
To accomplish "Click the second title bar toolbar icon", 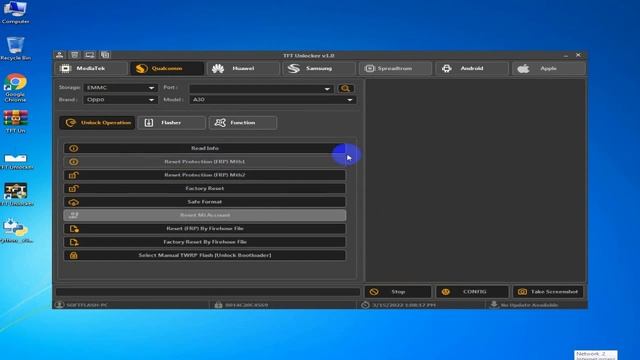I will coord(75,55).
